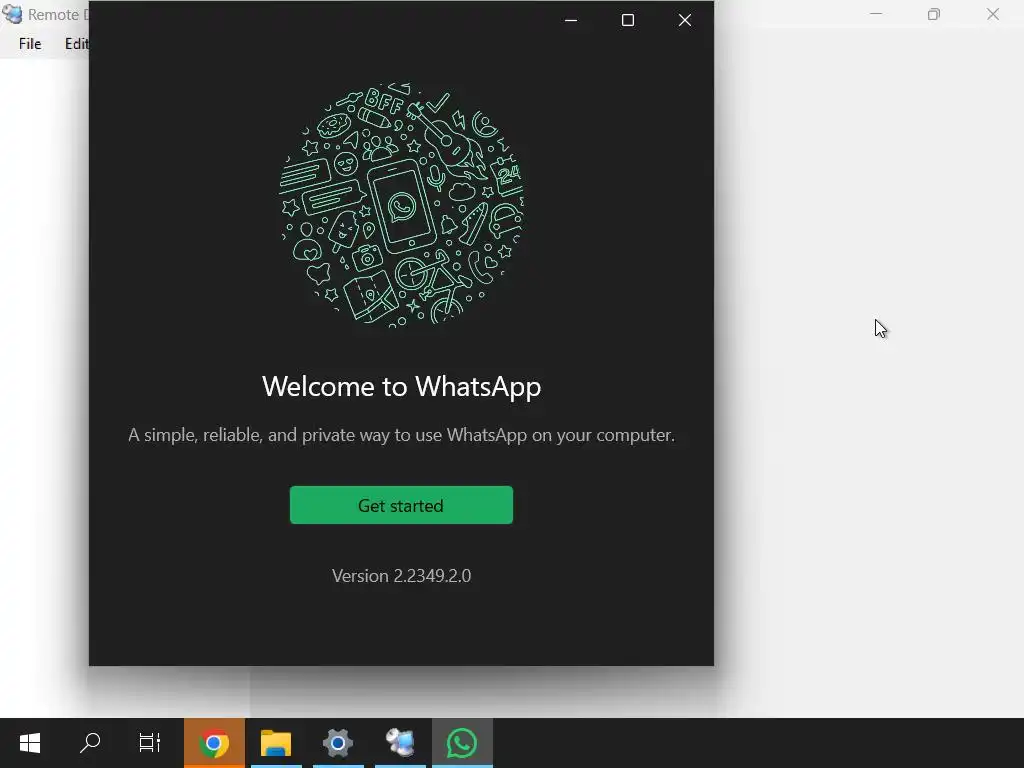Open the Settings gear app in taskbar

[338, 743]
